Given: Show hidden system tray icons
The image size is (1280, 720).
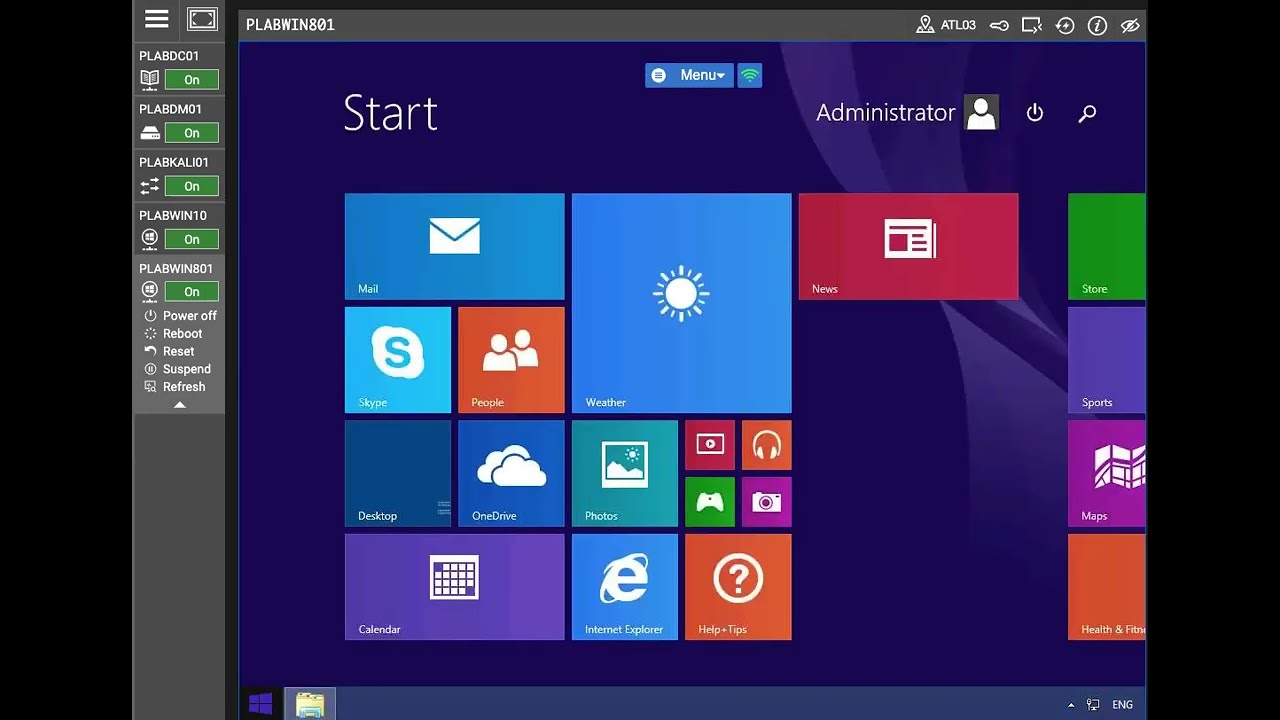Looking at the screenshot, I should coord(1071,705).
